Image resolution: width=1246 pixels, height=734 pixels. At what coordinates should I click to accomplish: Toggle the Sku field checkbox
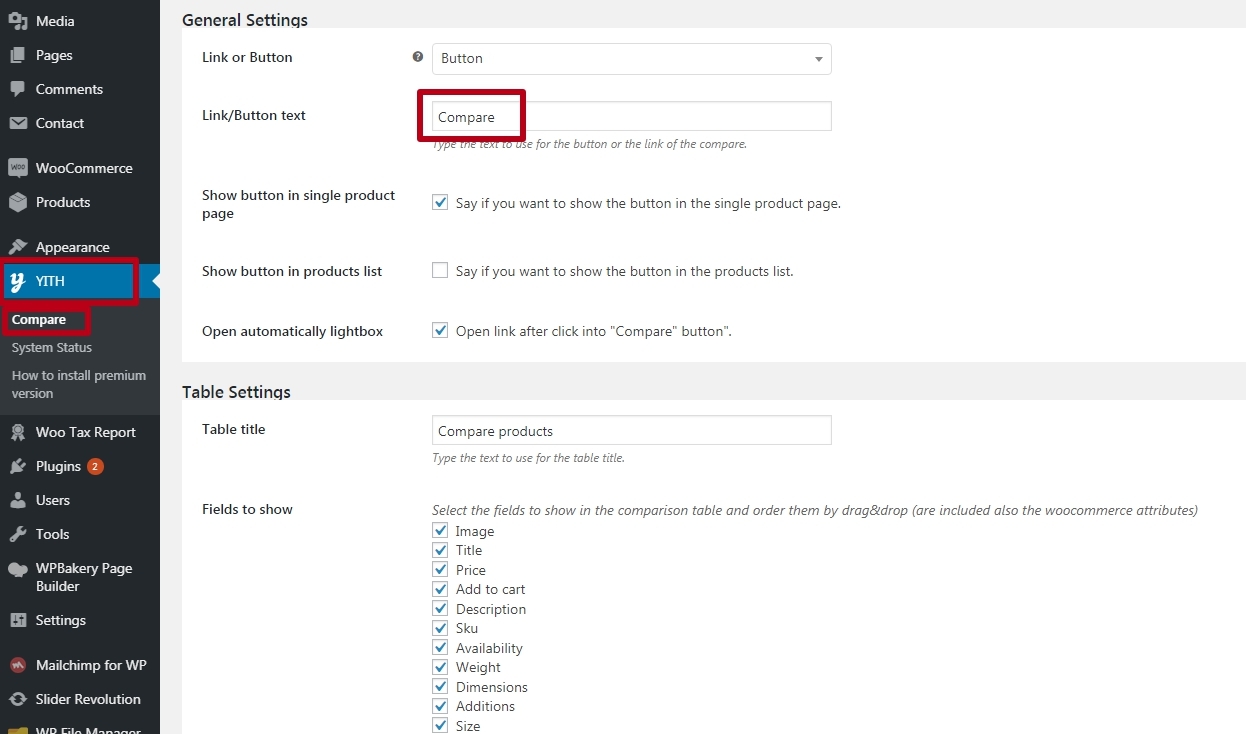[x=440, y=628]
